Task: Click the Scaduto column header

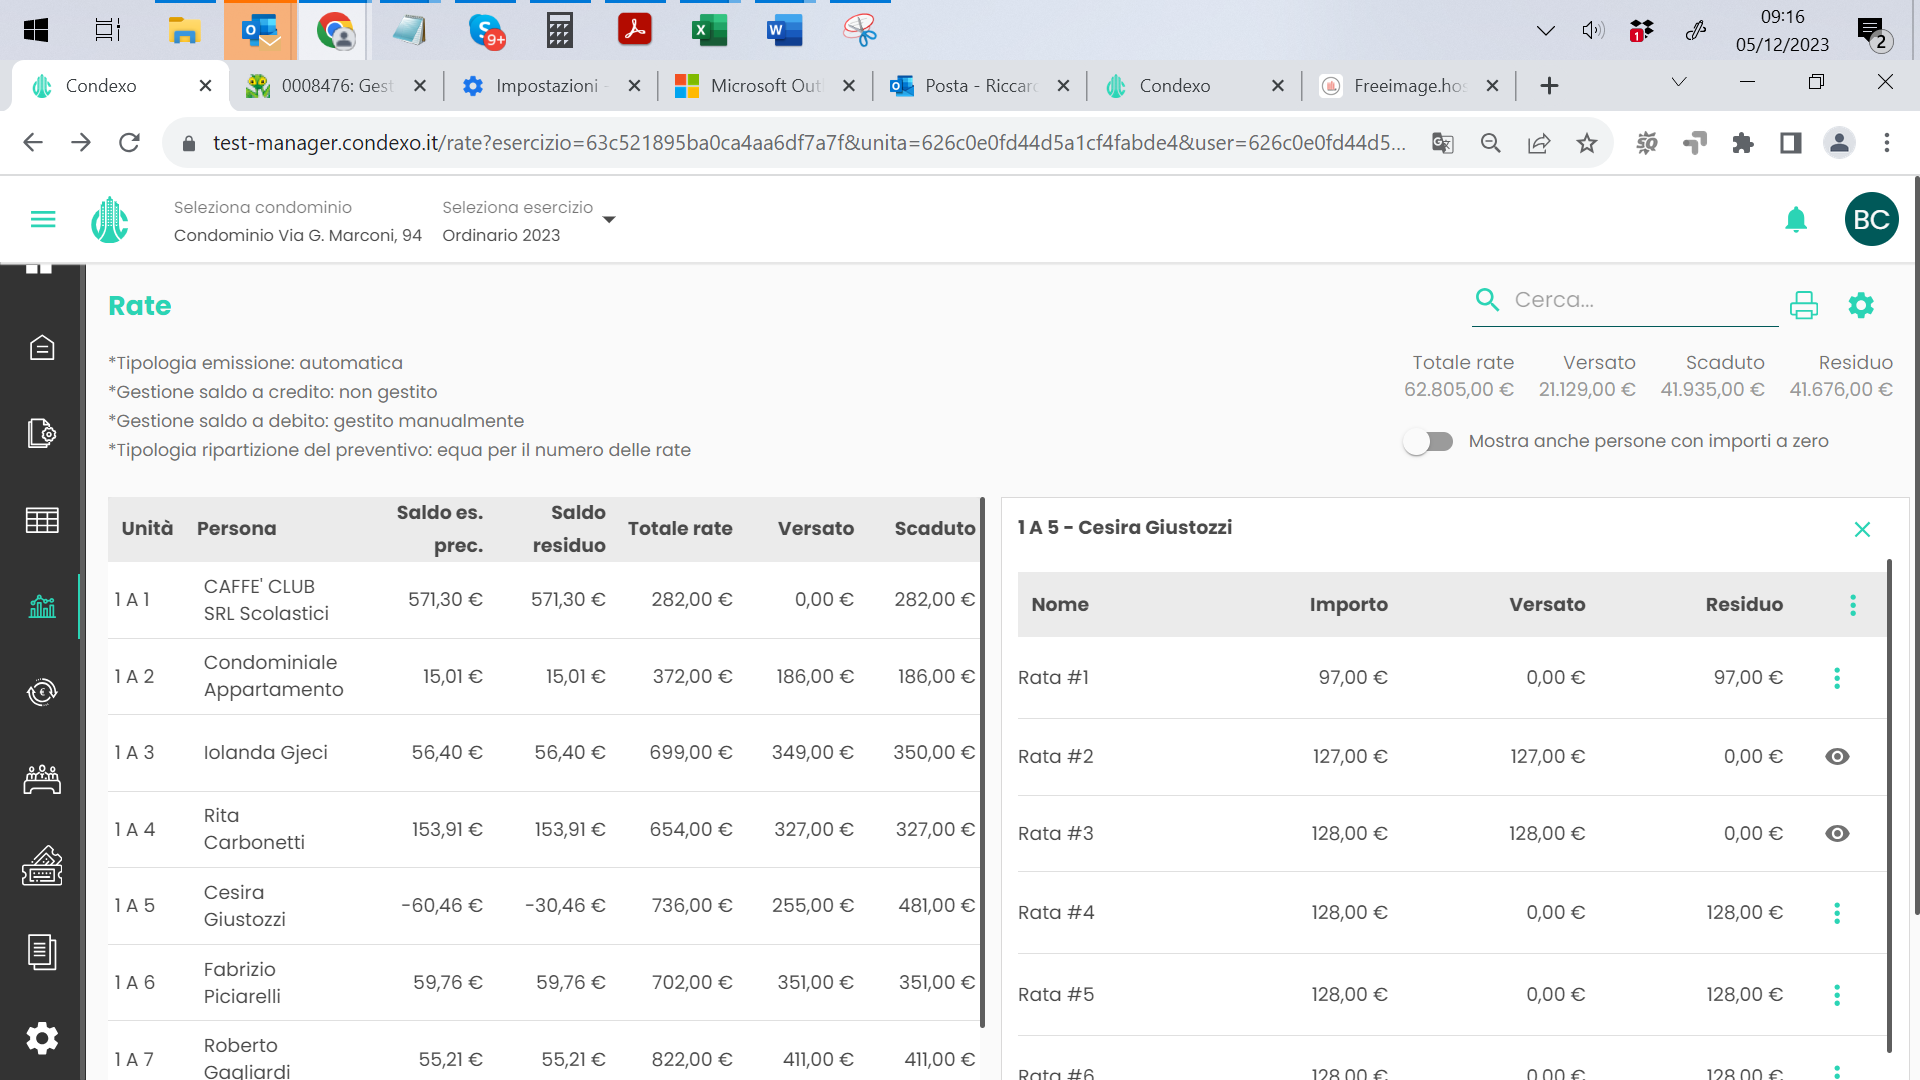Action: pos(935,529)
